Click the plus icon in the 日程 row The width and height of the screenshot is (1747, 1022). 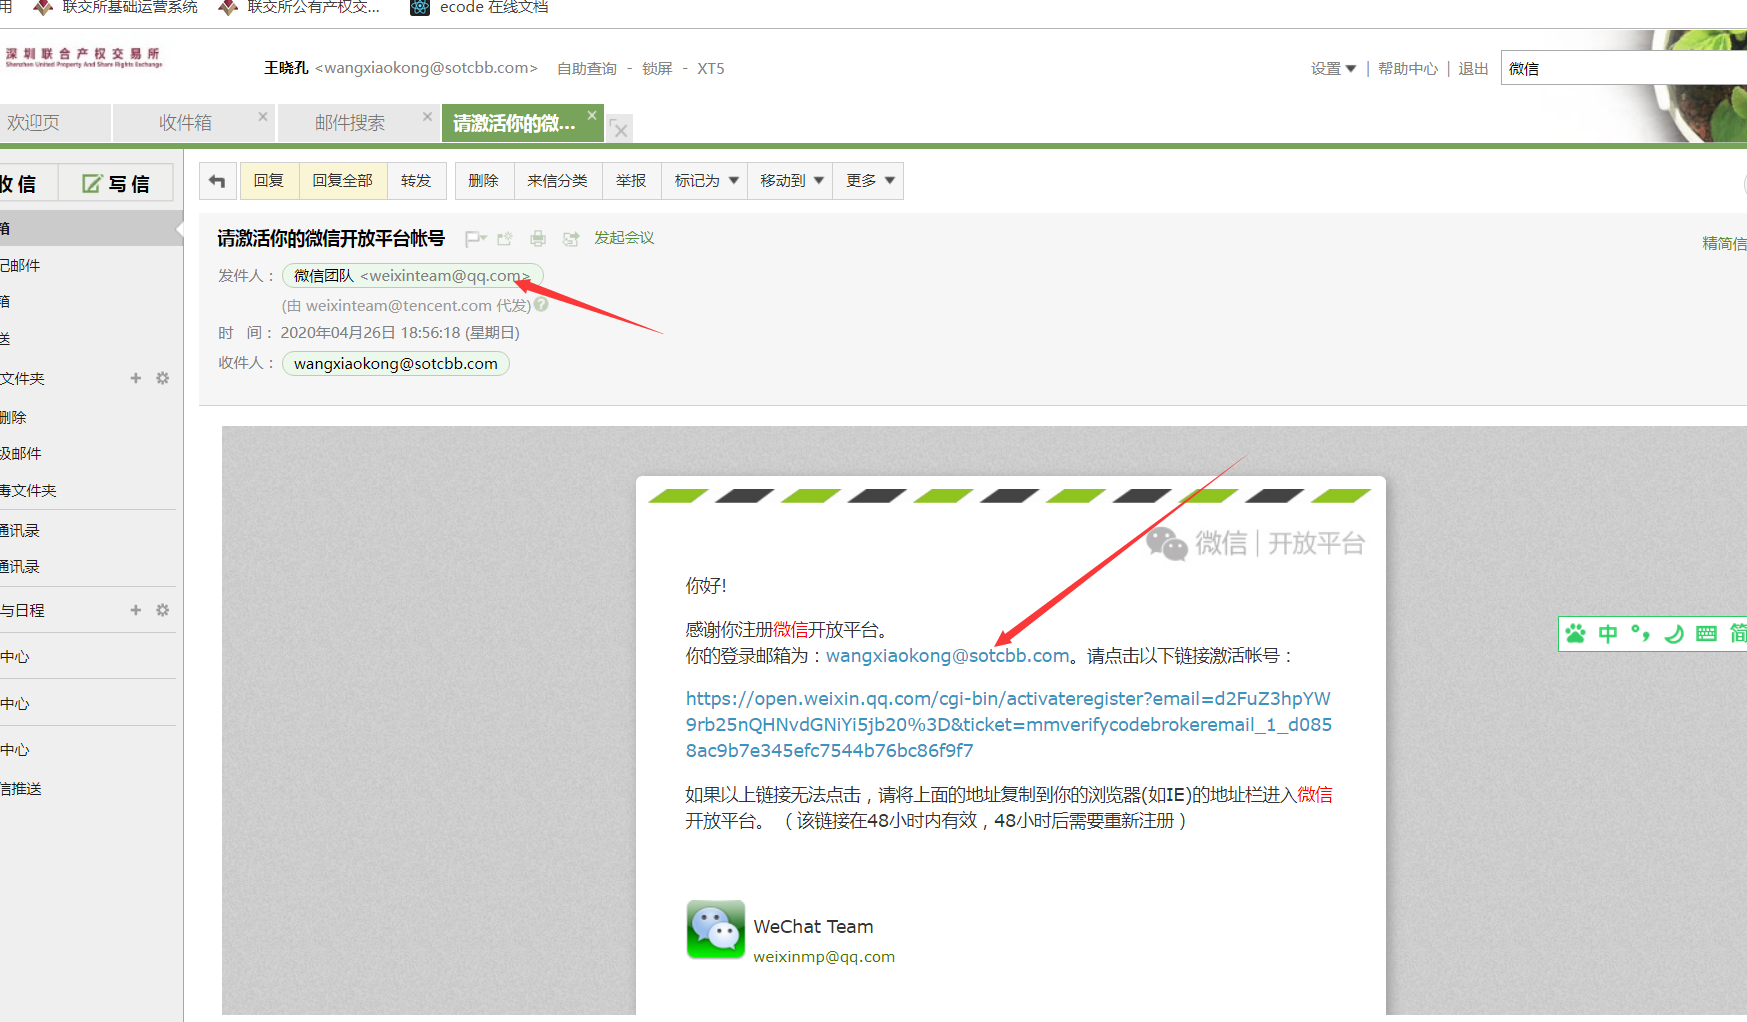[x=136, y=610]
